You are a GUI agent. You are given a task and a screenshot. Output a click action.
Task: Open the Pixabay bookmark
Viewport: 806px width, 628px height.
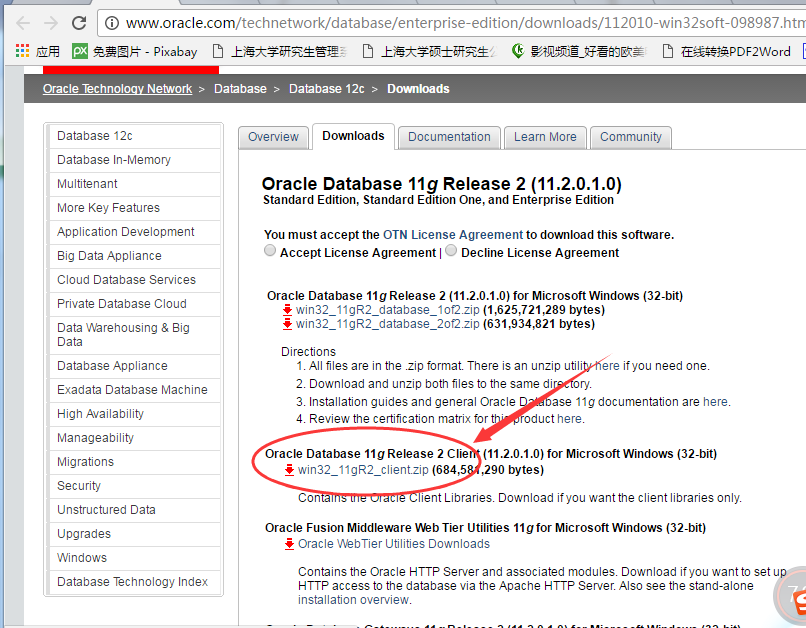tap(135, 51)
